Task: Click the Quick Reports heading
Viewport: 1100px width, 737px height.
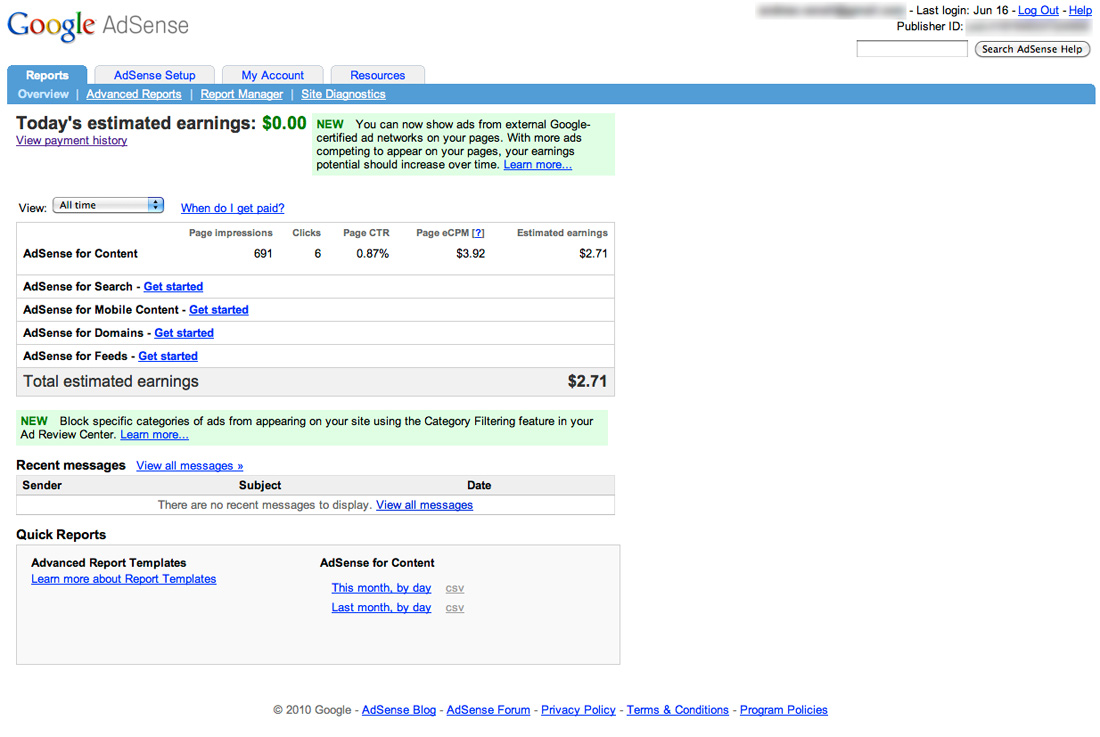Action: 61,534
